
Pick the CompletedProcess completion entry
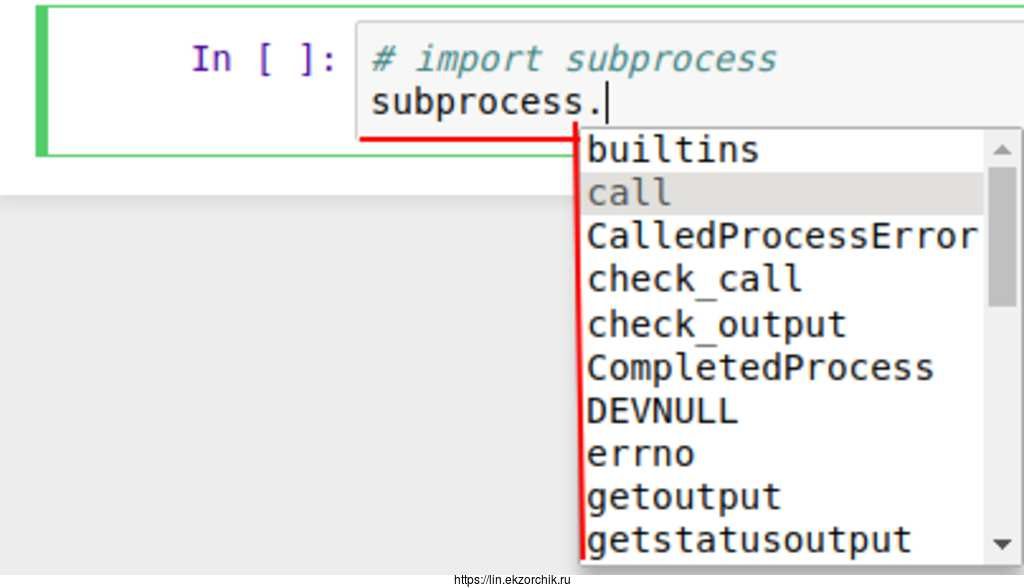click(759, 367)
